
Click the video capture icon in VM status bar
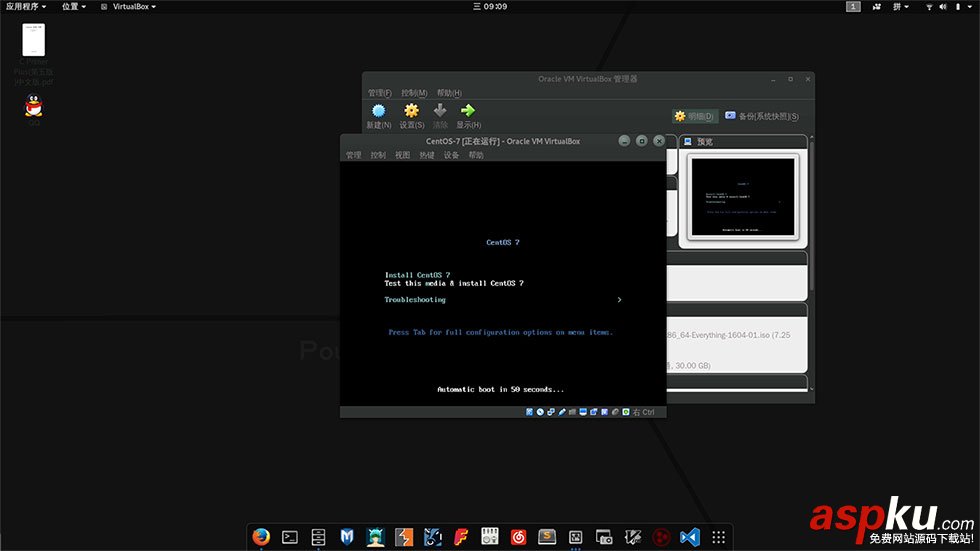pos(593,412)
